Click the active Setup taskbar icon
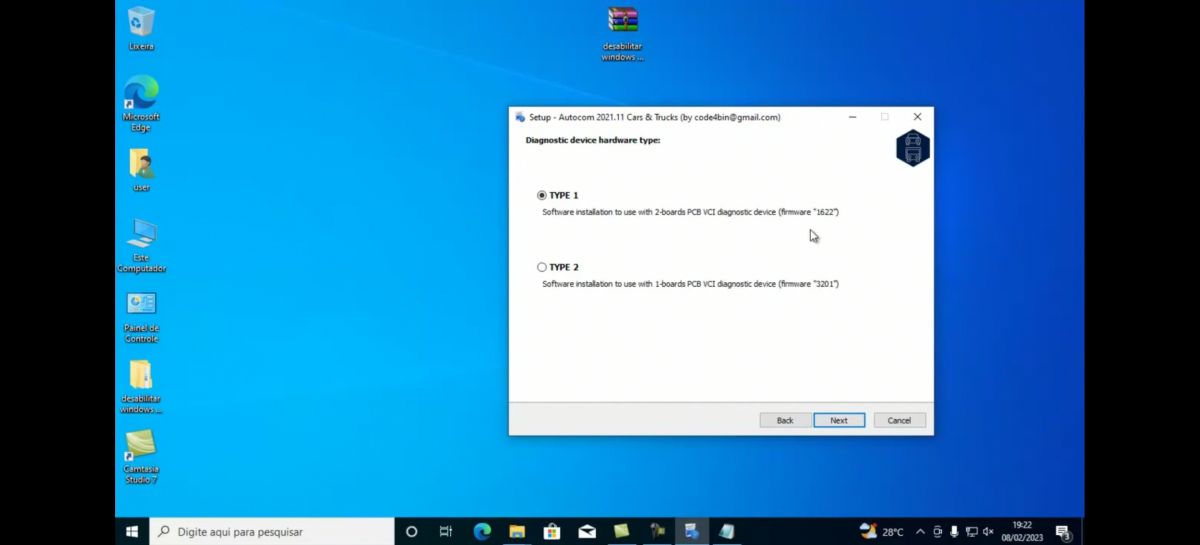Image resolution: width=1200 pixels, height=545 pixels. click(691, 532)
